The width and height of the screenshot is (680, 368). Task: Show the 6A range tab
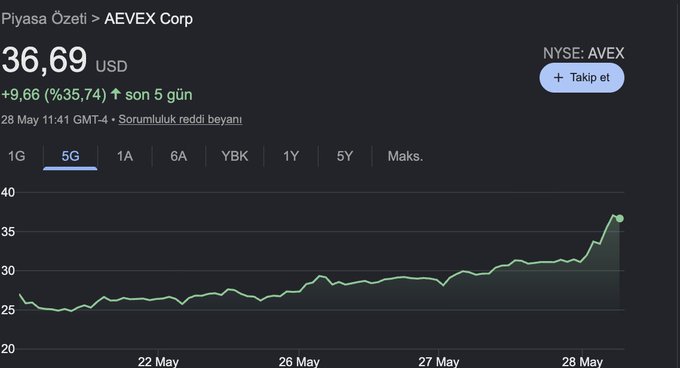pyautogui.click(x=178, y=156)
